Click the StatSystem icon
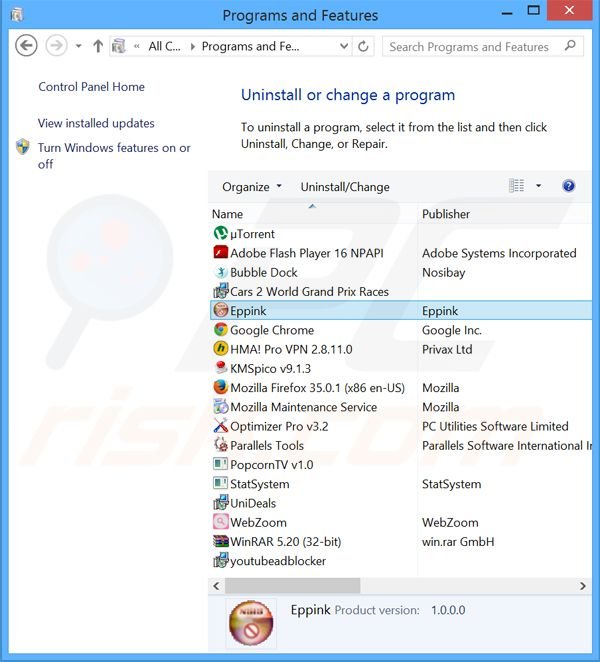The image size is (600, 662). [220, 483]
